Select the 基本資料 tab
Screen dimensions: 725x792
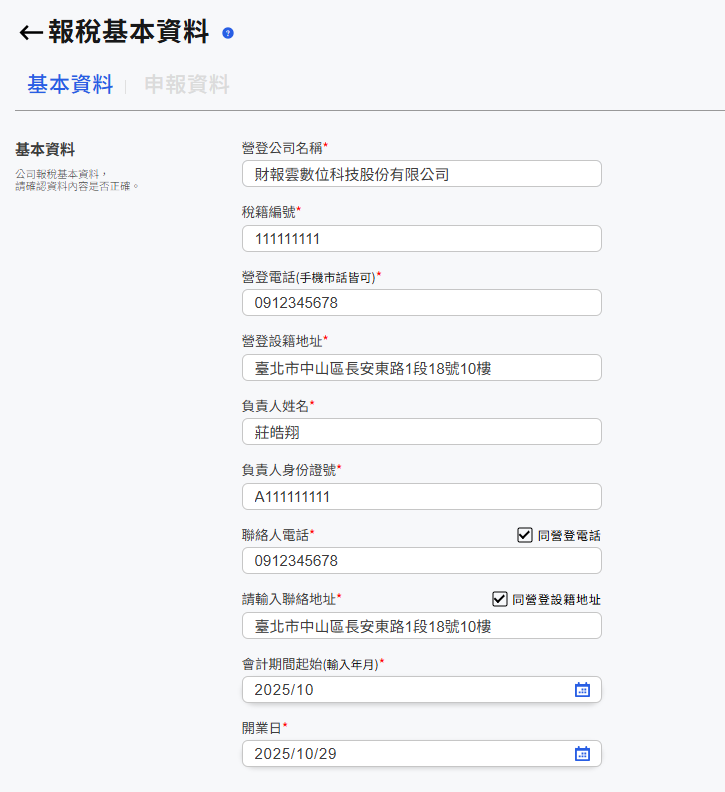[x=70, y=85]
